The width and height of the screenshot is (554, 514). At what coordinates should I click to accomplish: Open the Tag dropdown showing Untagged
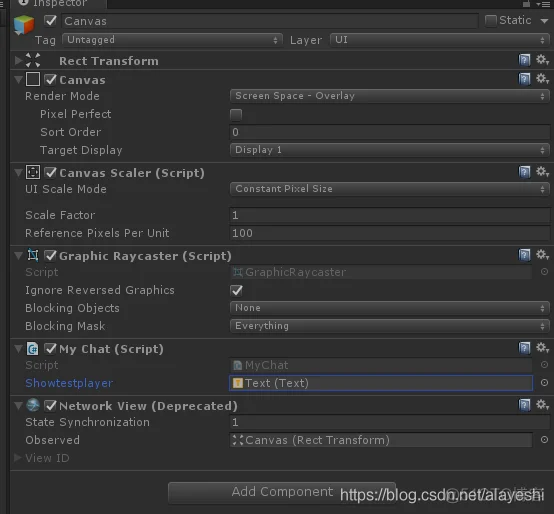pyautogui.click(x=172, y=40)
